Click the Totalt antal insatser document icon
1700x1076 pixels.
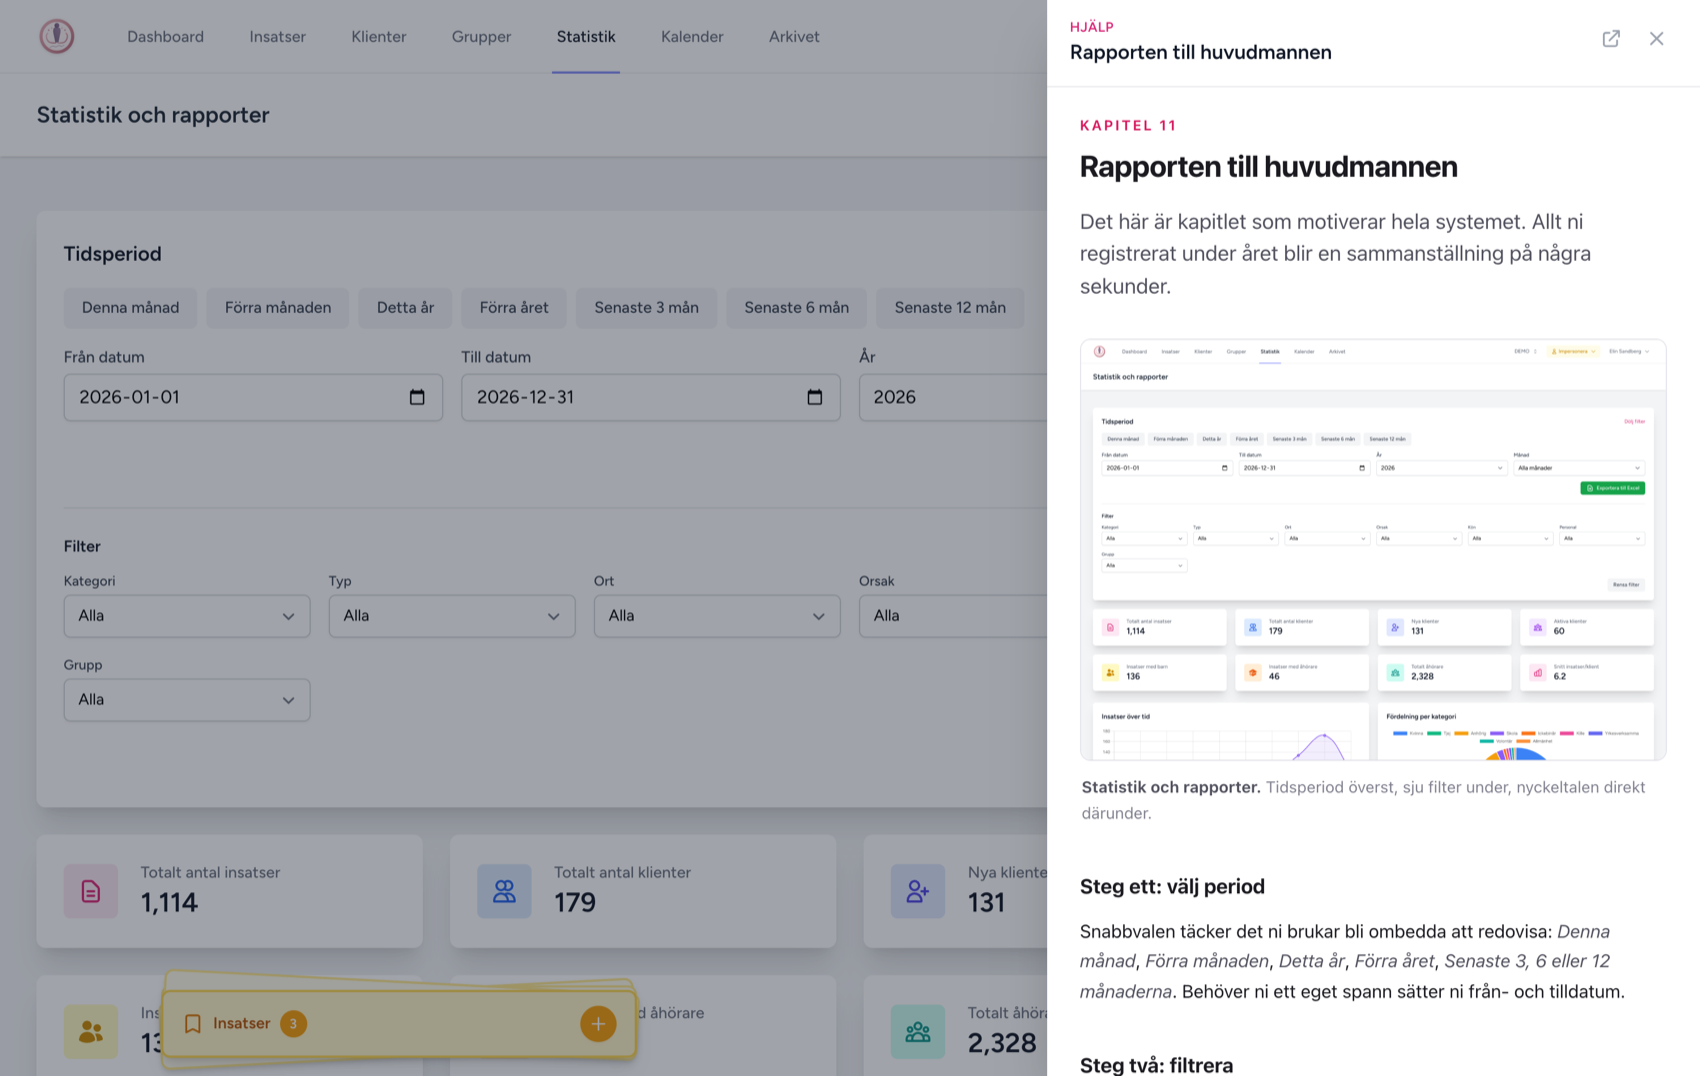[91, 891]
